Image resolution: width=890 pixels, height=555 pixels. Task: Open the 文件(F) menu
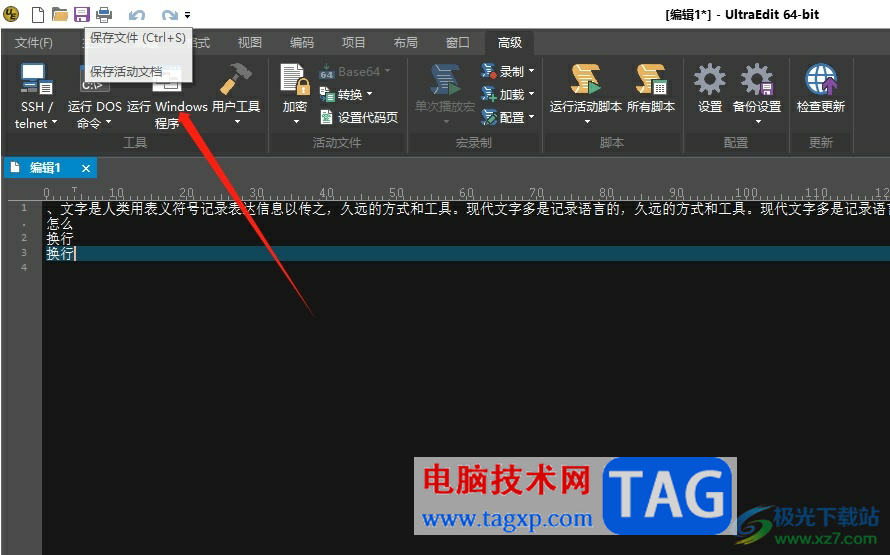[x=33, y=43]
